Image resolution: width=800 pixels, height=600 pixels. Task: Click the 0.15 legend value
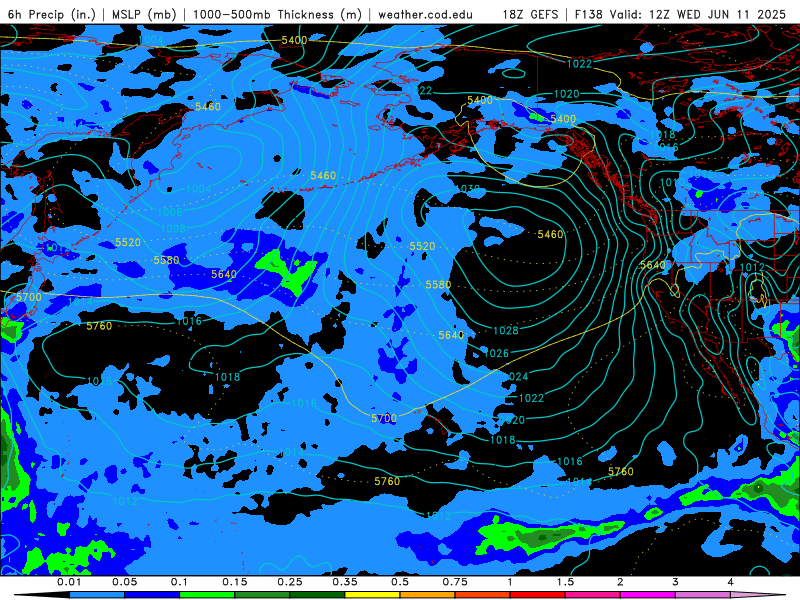coord(235,582)
